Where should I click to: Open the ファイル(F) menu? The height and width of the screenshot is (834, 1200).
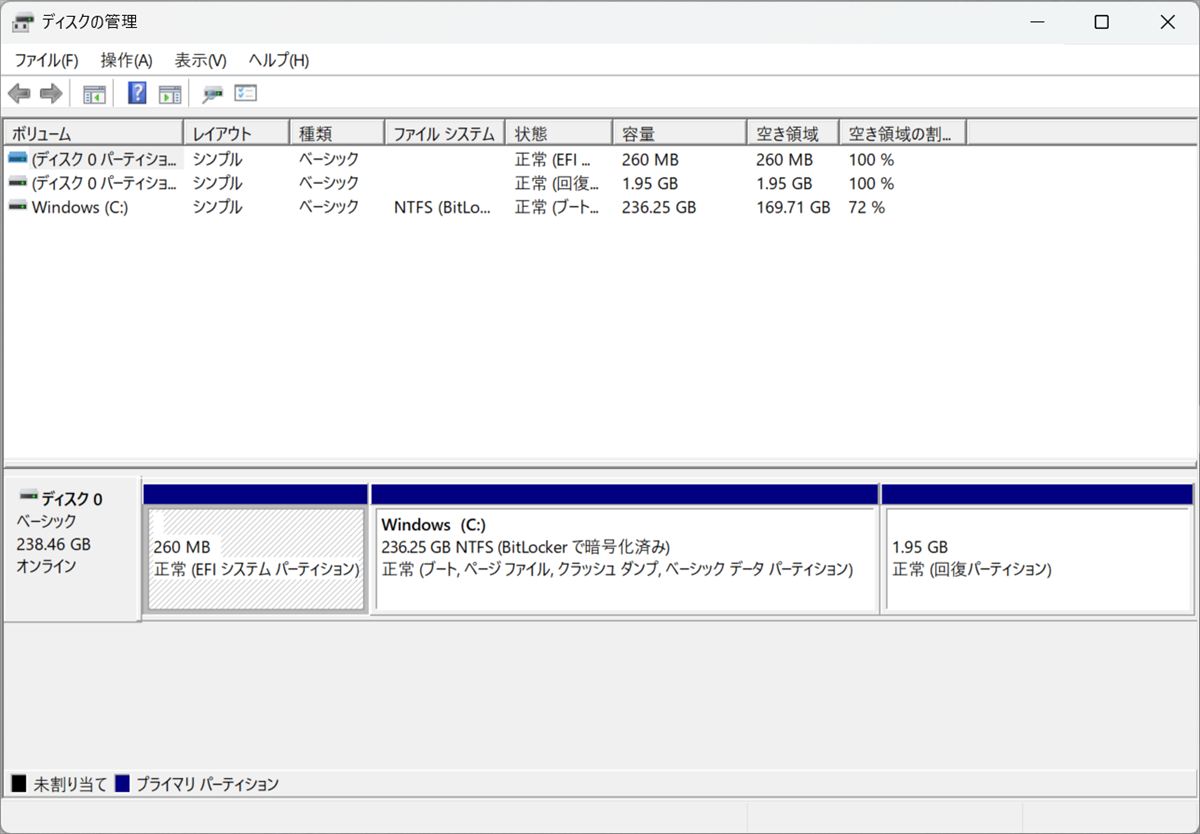coord(46,60)
